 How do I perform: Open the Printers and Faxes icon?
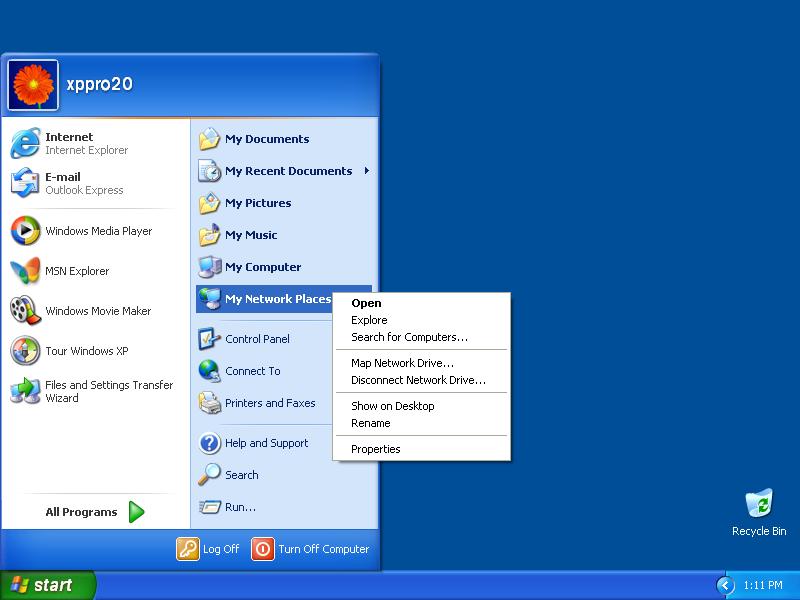coord(209,403)
